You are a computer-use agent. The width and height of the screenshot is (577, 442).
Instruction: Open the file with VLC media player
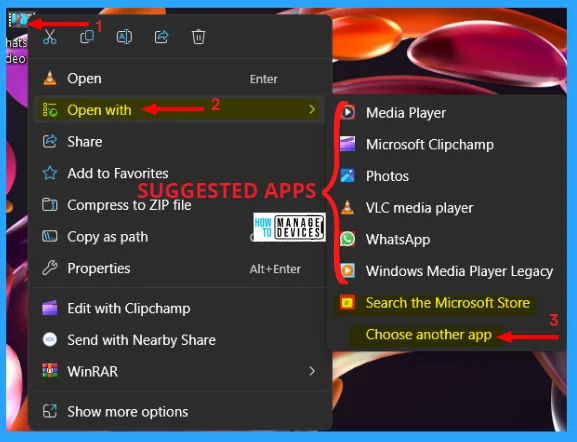click(447, 208)
